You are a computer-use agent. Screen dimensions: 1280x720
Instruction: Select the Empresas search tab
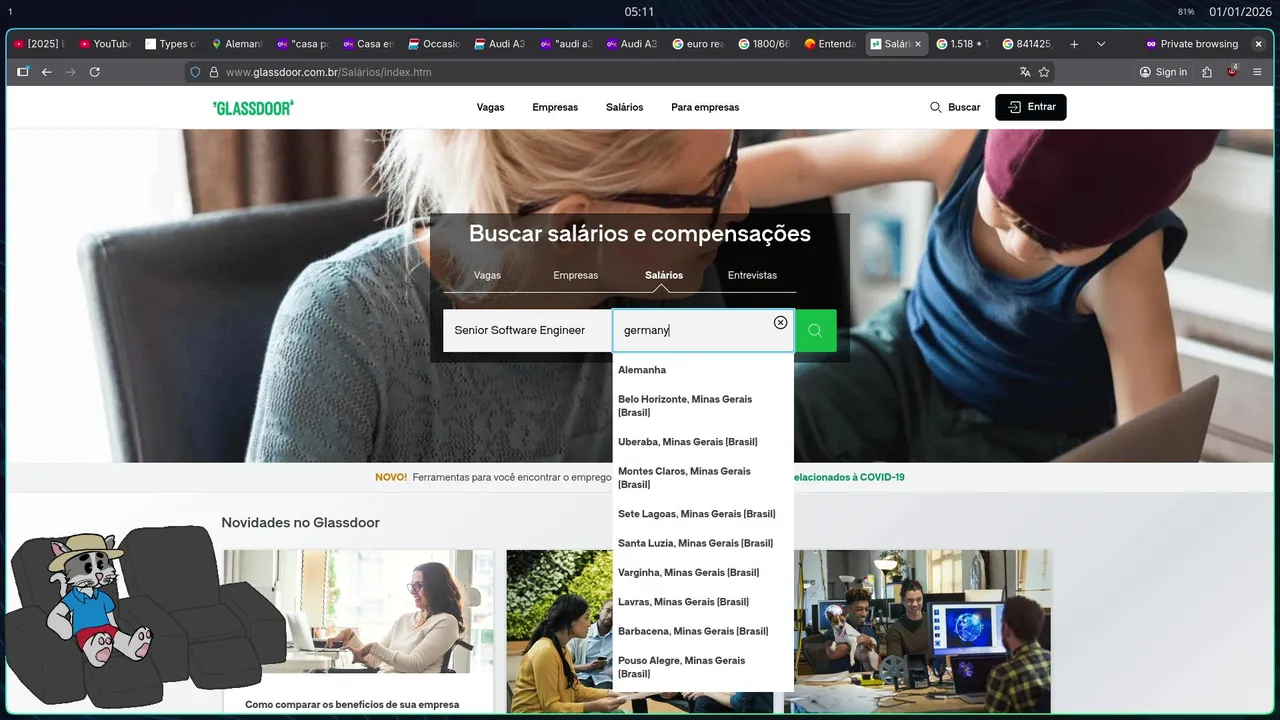575,275
